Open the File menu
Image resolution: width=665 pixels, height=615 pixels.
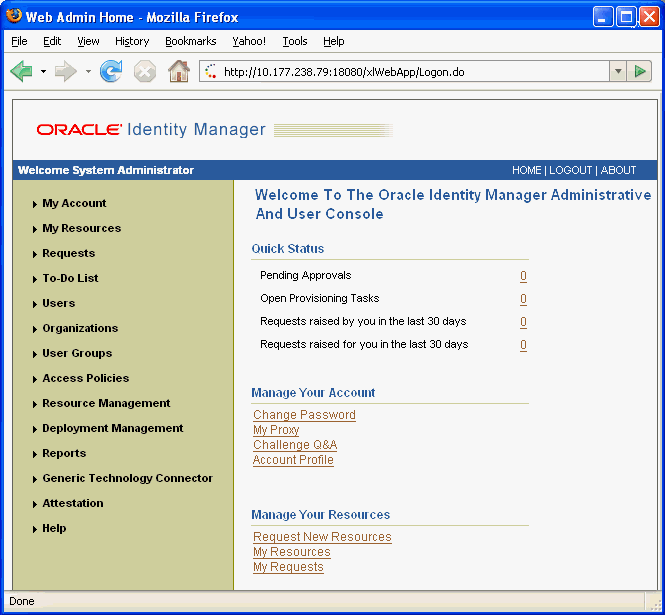19,41
